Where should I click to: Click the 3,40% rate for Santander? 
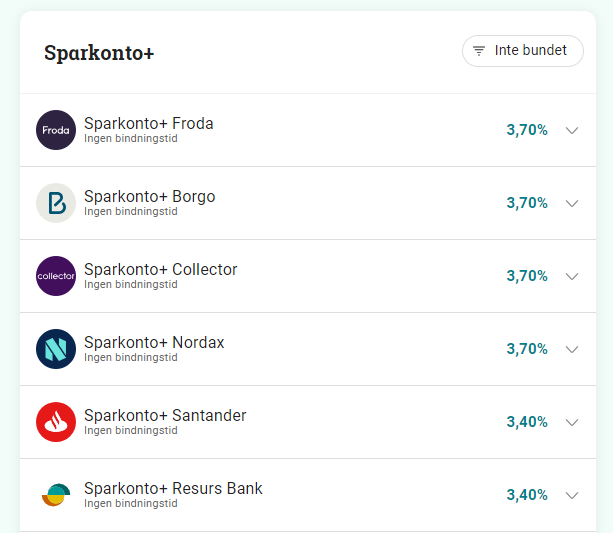(527, 422)
